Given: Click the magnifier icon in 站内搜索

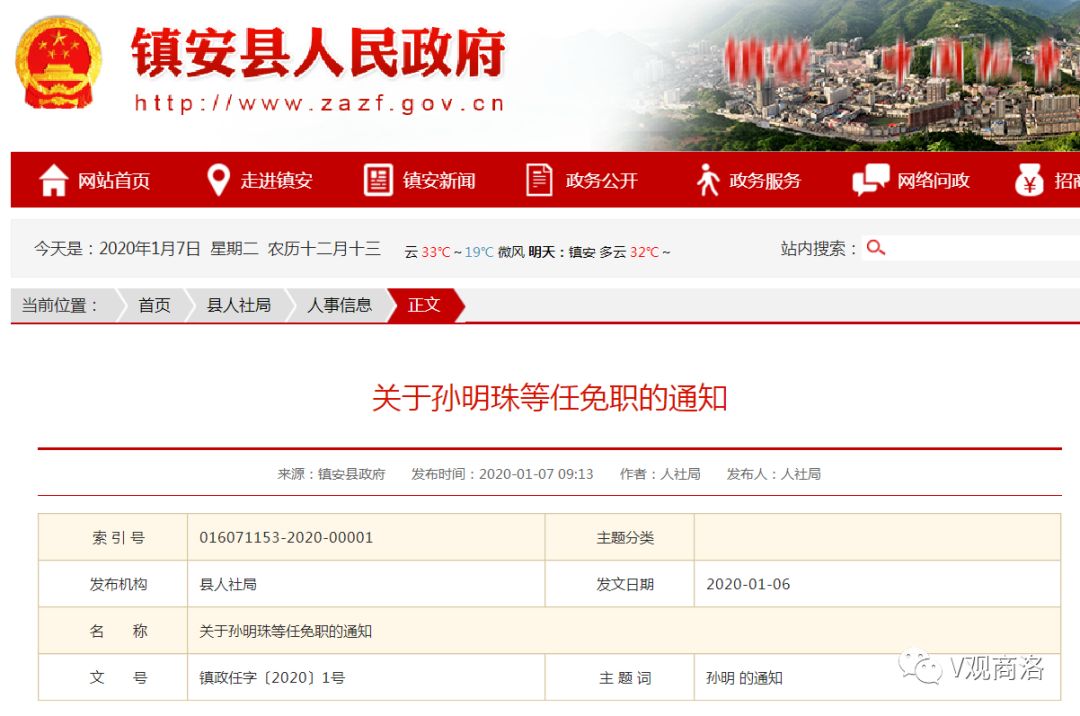Looking at the screenshot, I should coord(877,245).
